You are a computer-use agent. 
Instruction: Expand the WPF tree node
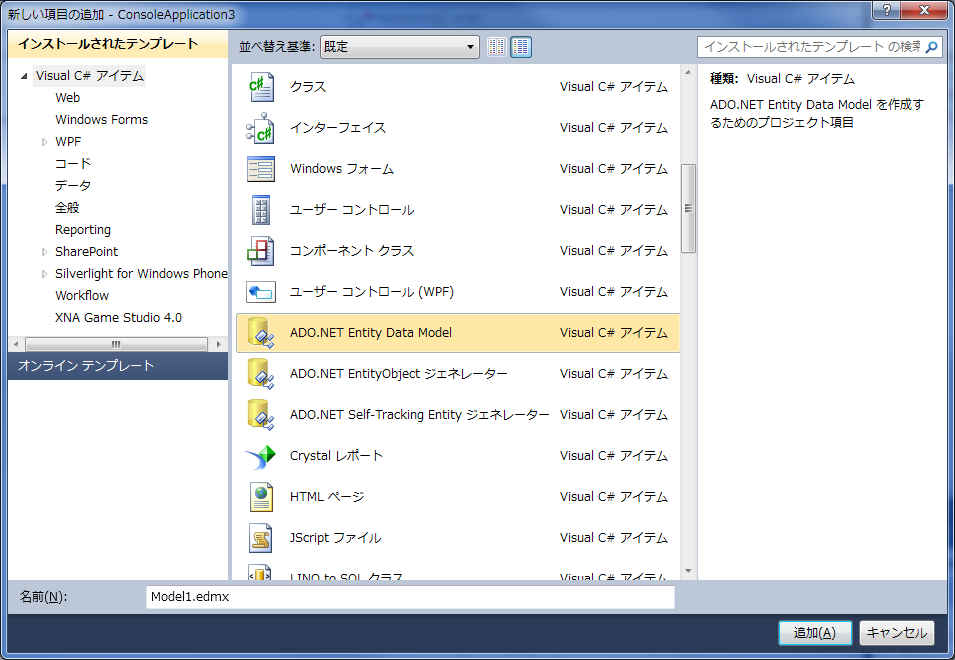(x=44, y=142)
